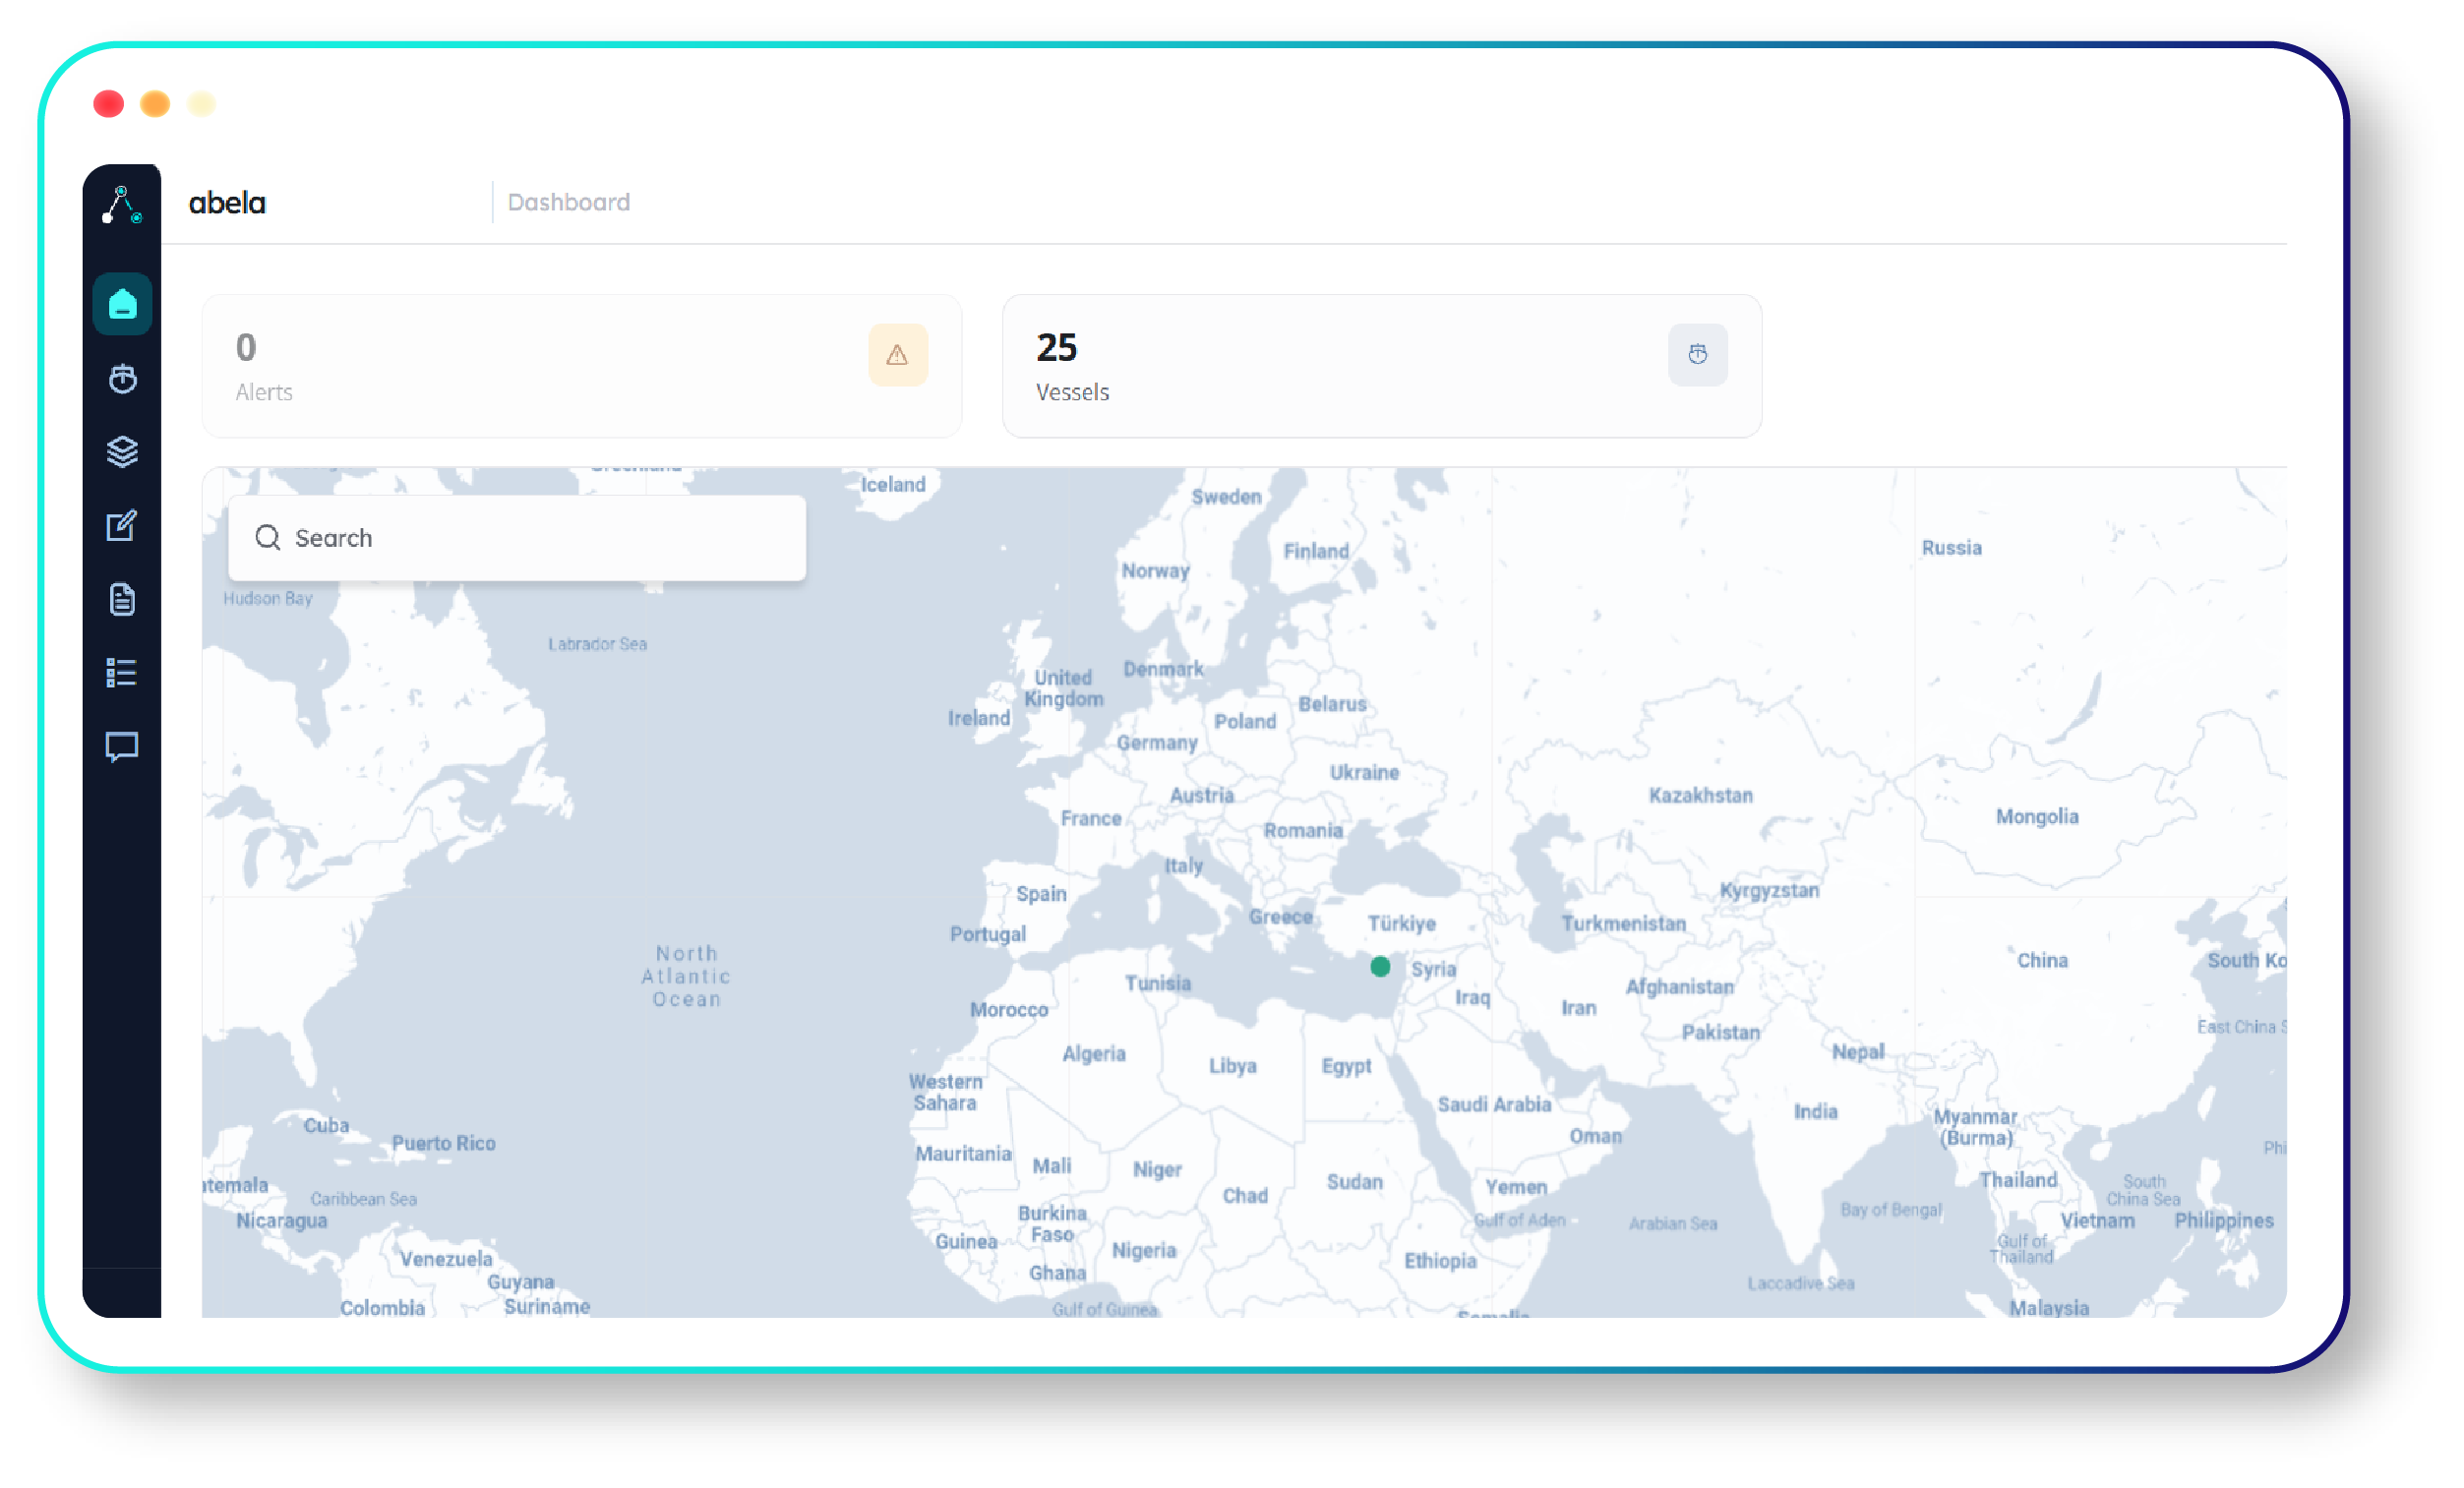Click the abela logo icon
The height and width of the screenshot is (1488, 2464).
pyautogui.click(x=122, y=205)
